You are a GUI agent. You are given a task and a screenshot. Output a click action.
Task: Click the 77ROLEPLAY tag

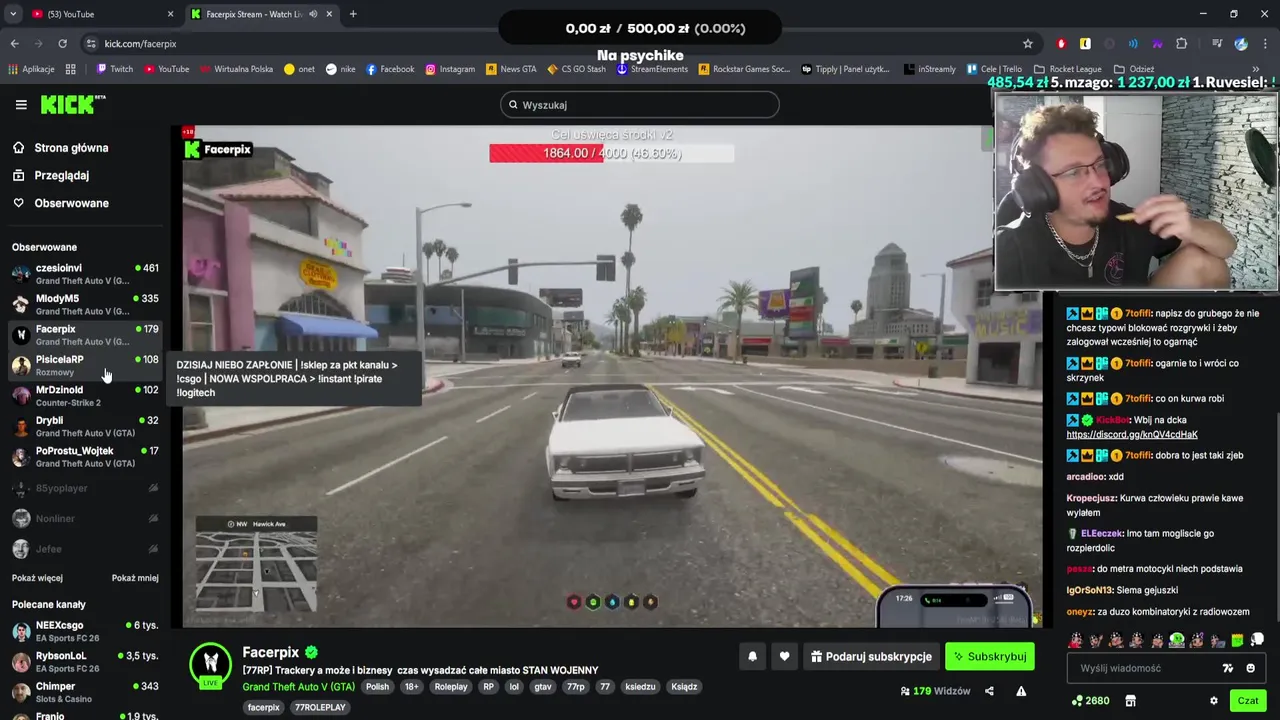(320, 708)
